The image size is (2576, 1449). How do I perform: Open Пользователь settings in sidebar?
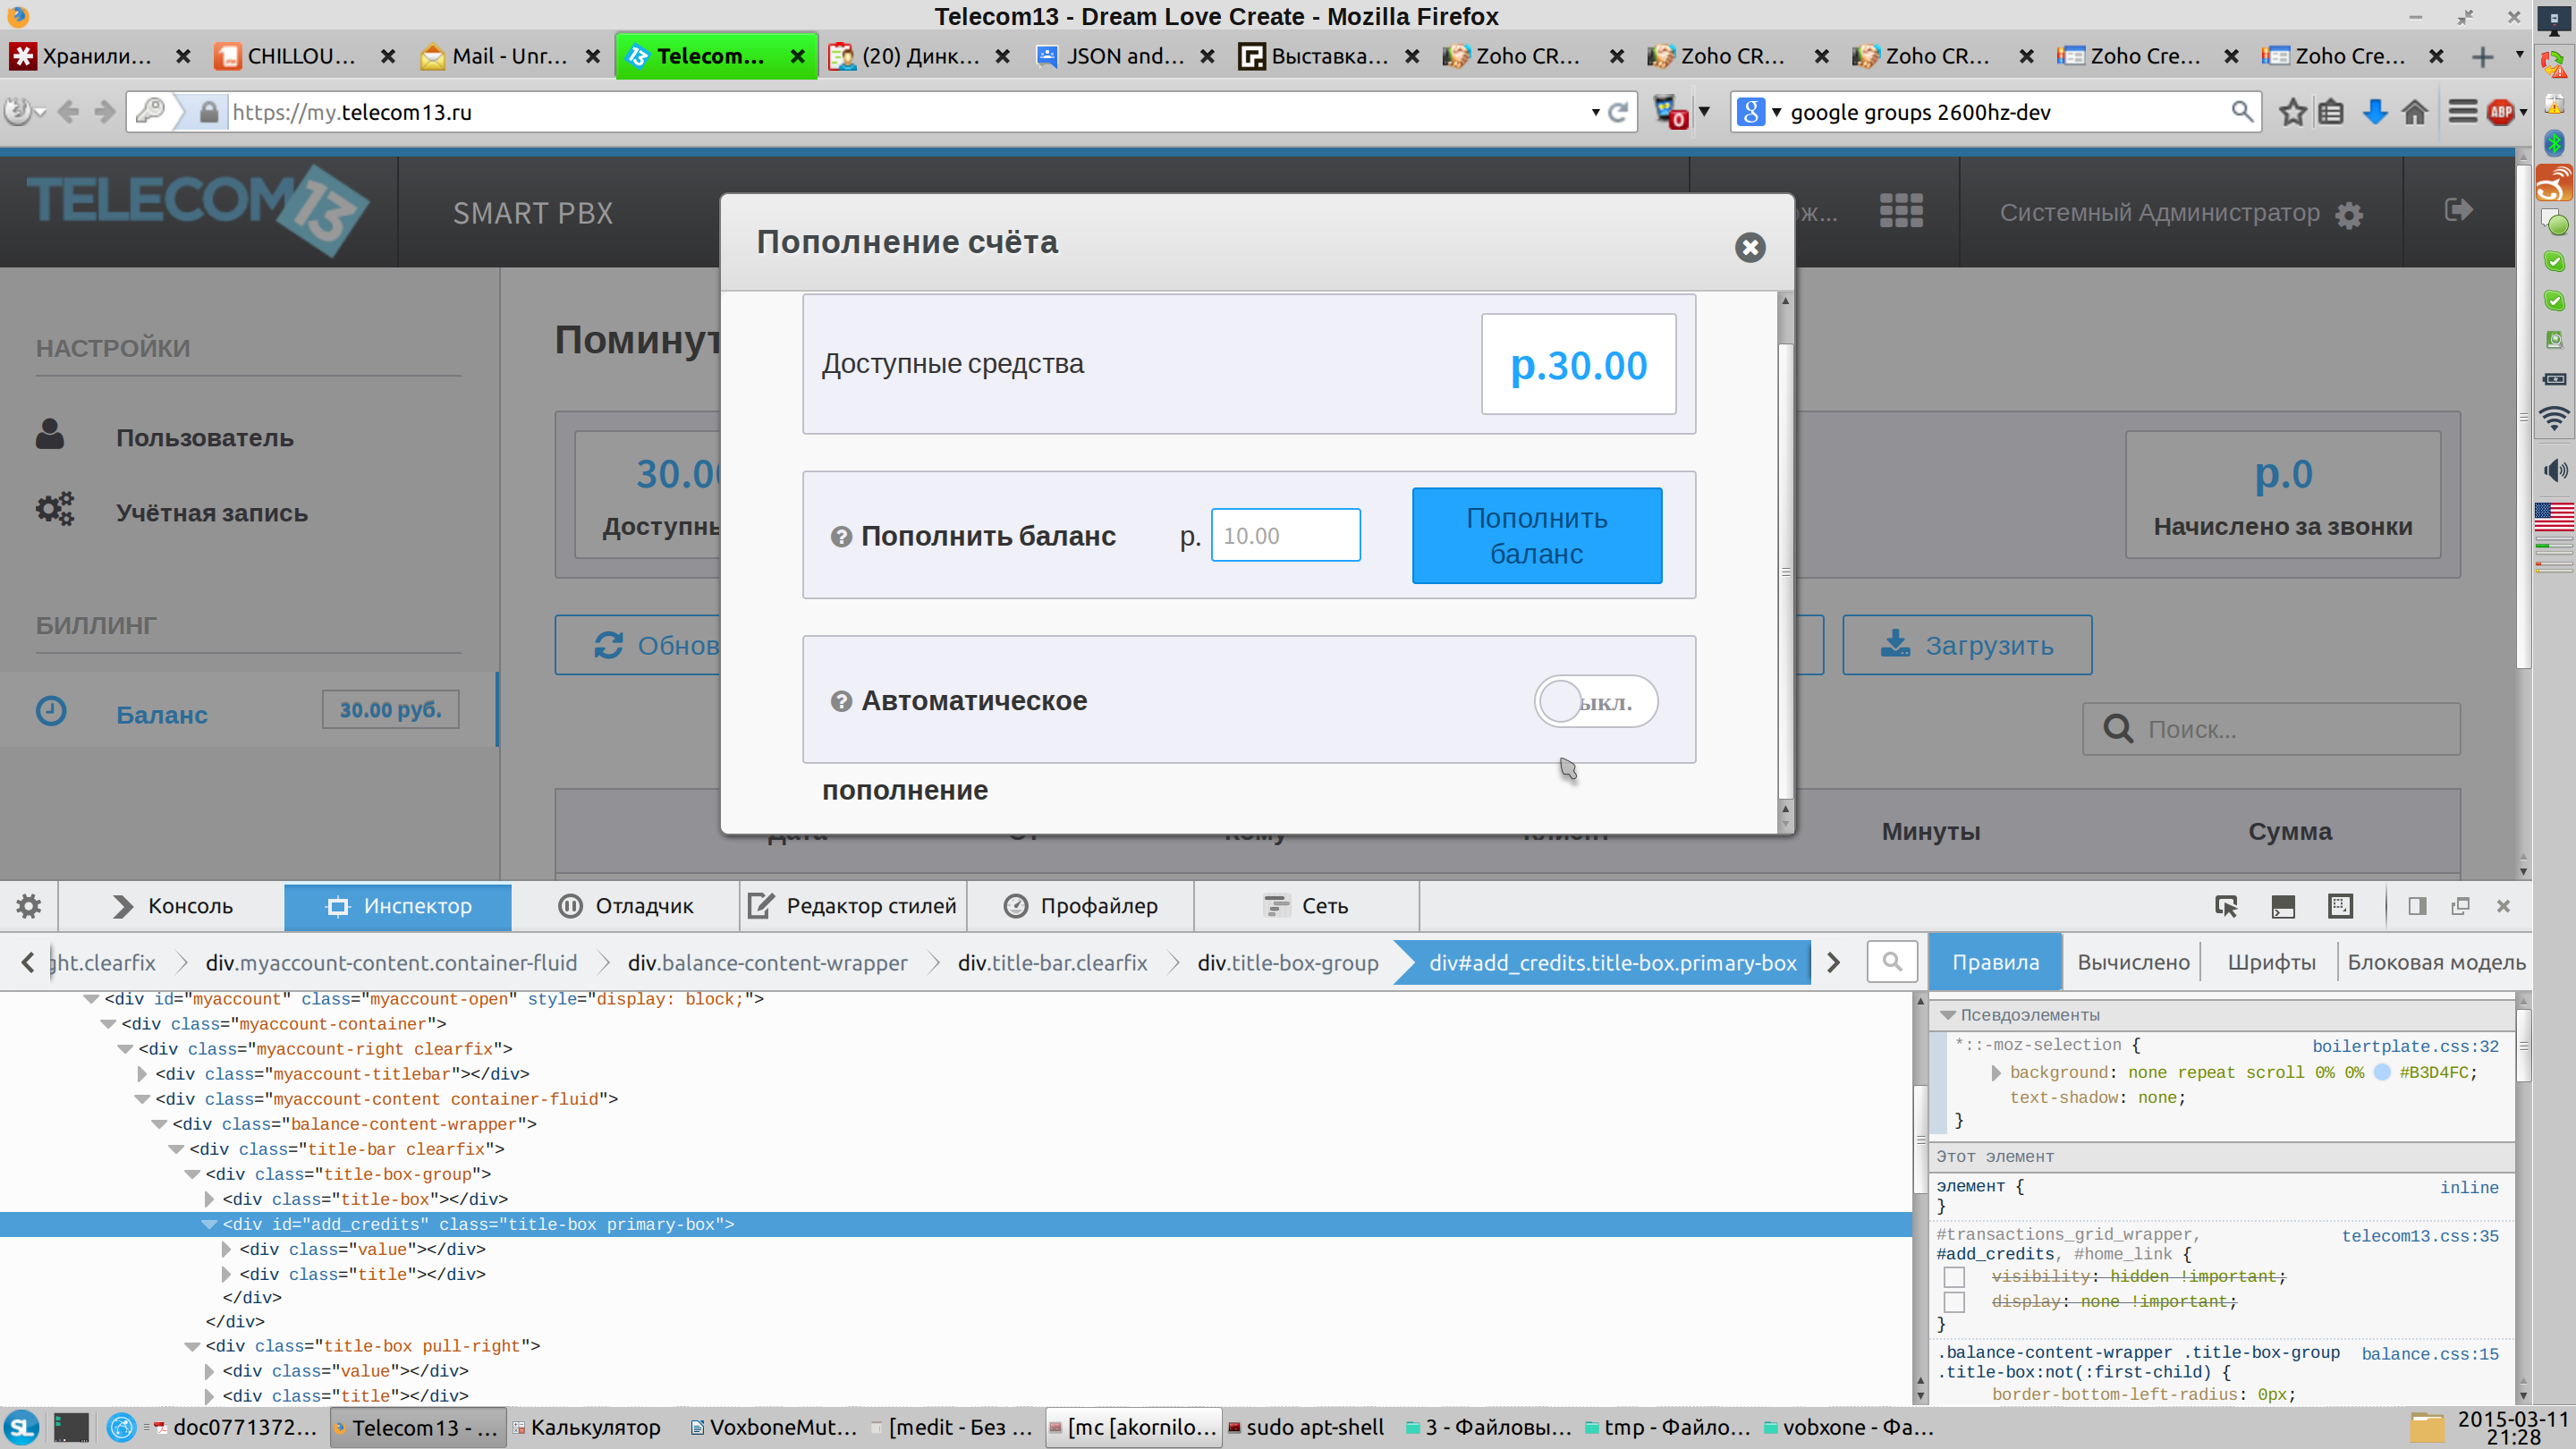point(204,437)
